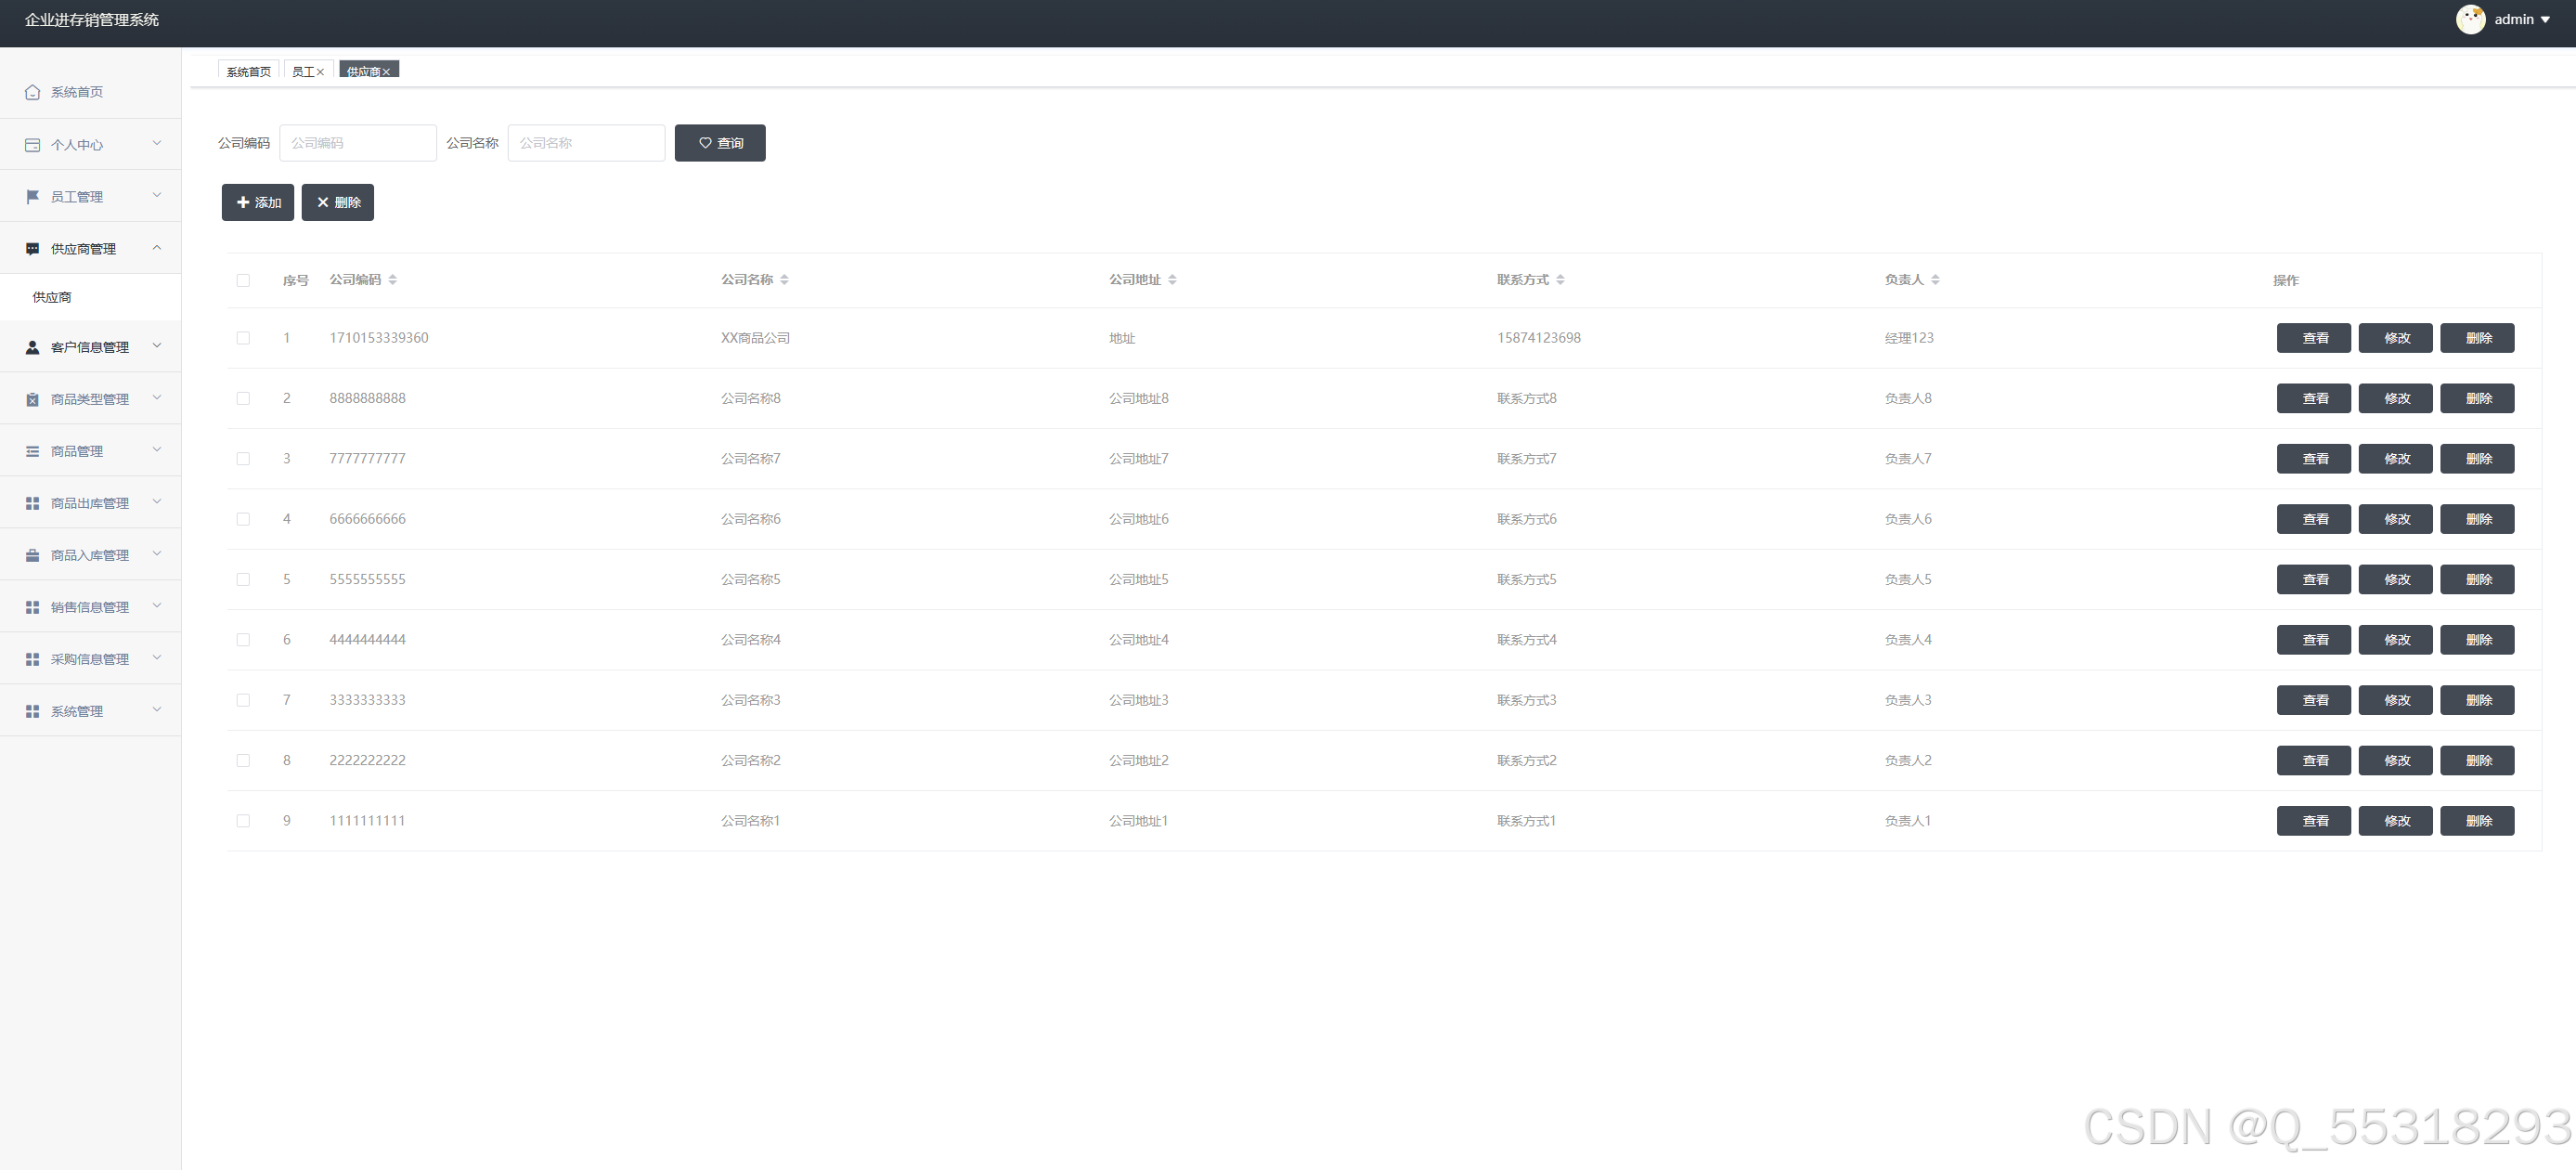
Task: Click the flag icon for 员工管理
Action: click(x=32, y=197)
